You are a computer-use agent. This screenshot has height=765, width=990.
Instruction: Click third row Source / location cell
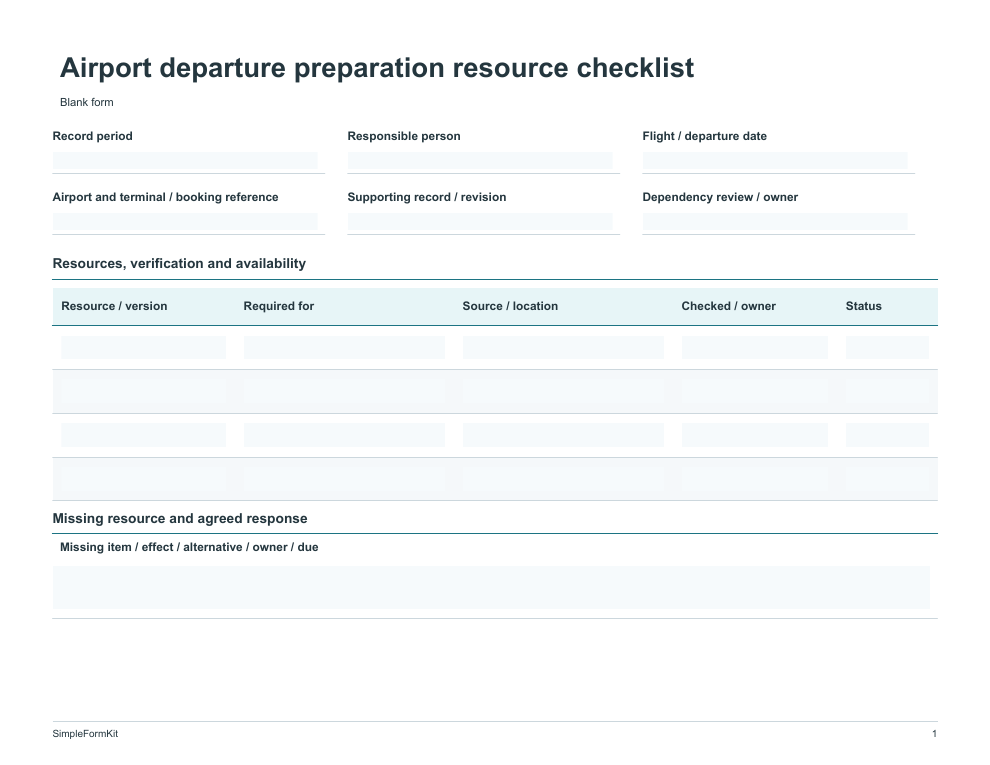[x=563, y=435]
